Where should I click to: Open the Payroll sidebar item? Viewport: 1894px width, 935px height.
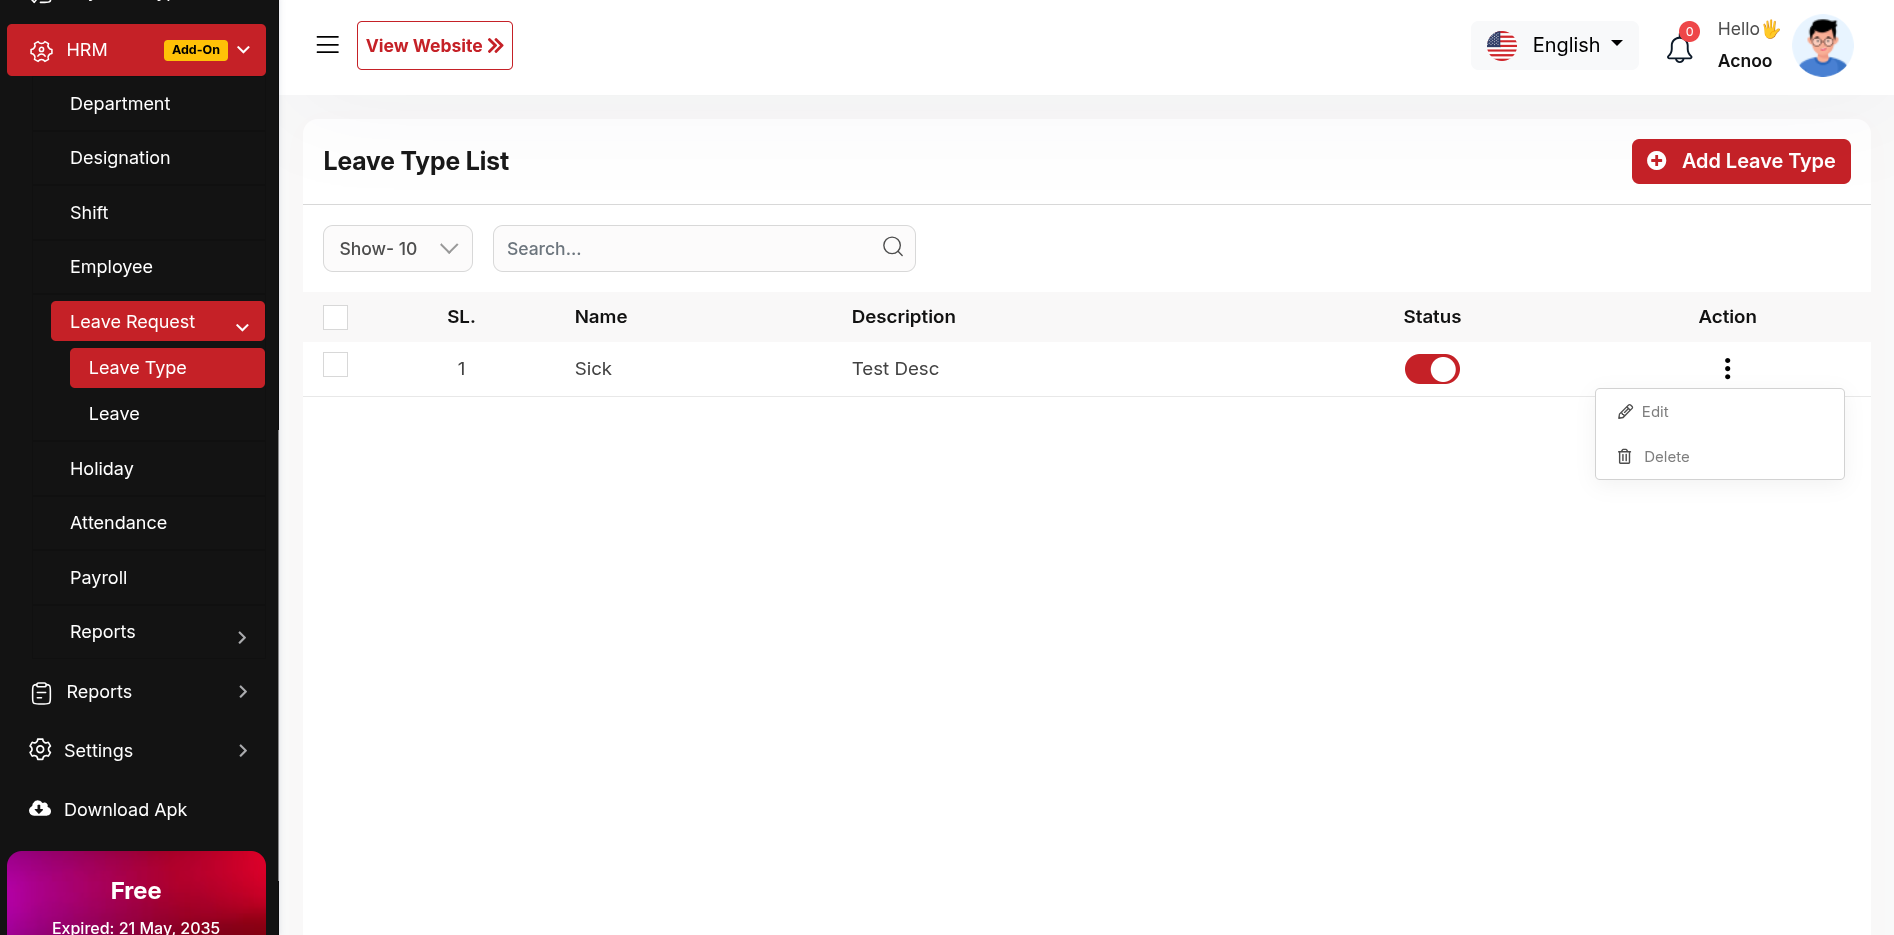pyautogui.click(x=98, y=578)
